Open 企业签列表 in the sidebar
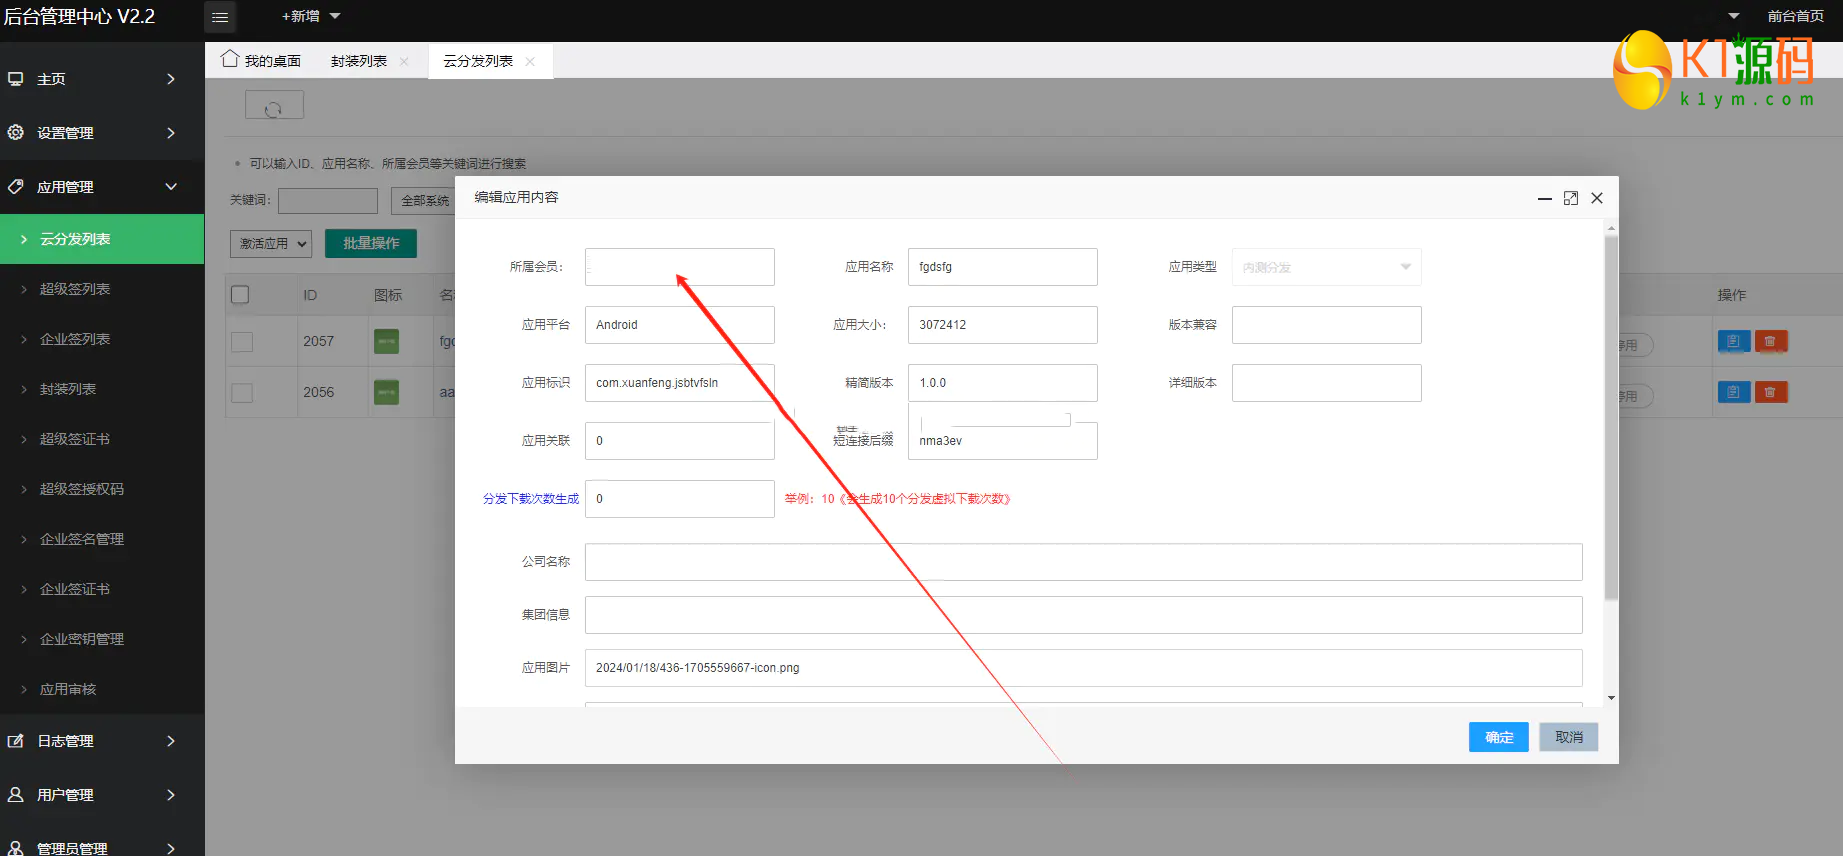The height and width of the screenshot is (856, 1843). [102, 339]
